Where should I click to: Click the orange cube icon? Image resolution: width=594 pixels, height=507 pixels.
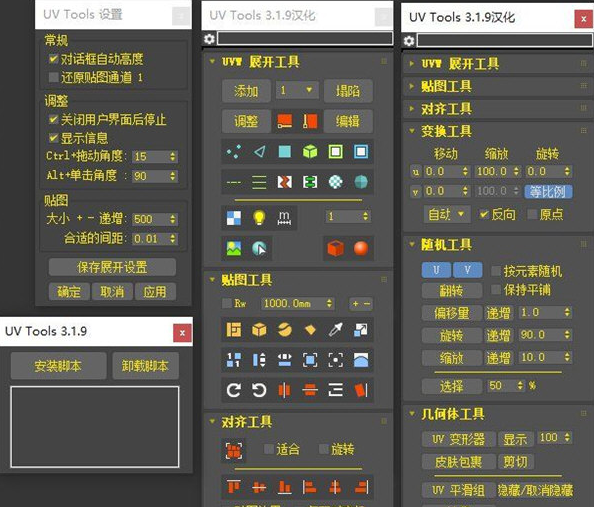(x=335, y=249)
